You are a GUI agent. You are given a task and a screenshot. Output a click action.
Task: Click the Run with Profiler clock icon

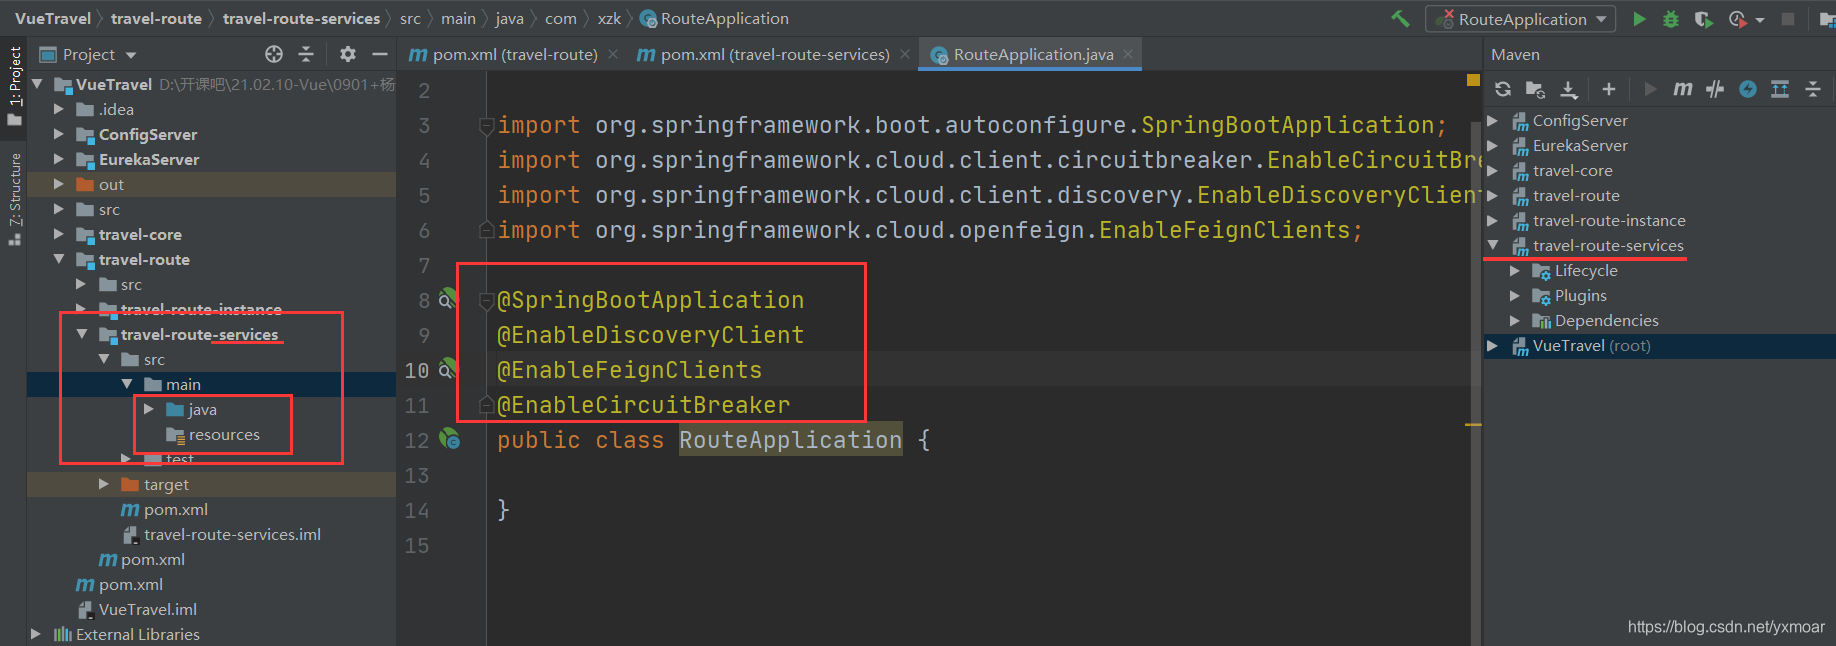click(x=1738, y=19)
